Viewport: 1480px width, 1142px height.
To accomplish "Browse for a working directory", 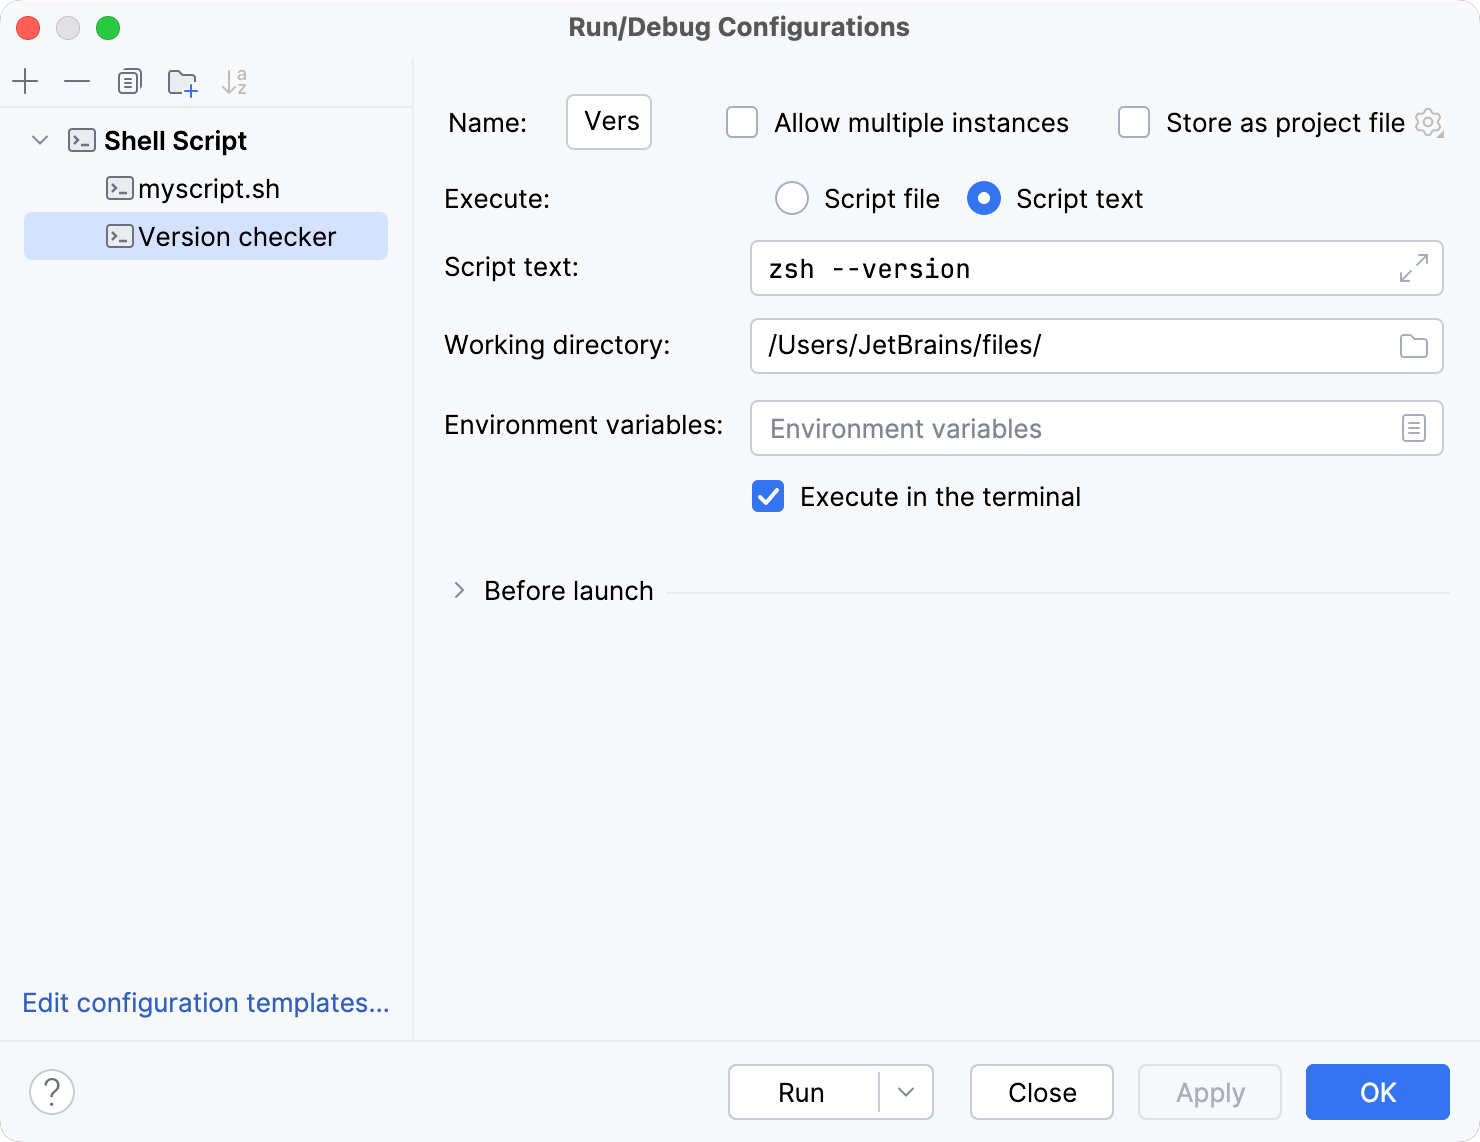I will (x=1413, y=346).
